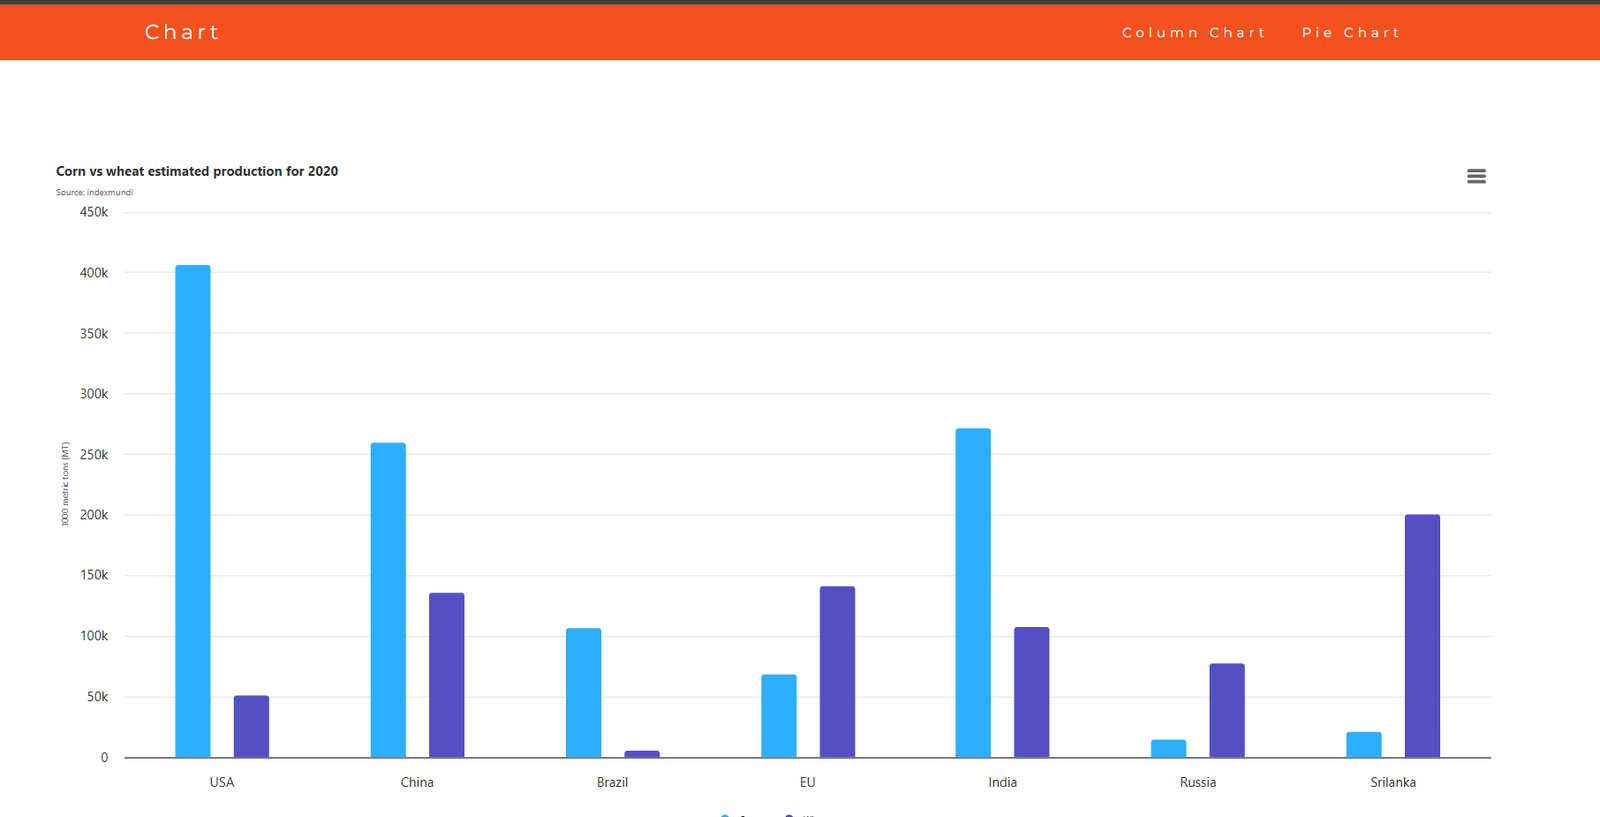Click Brazil's light blue corn bar
1600x817 pixels.
tap(583, 692)
